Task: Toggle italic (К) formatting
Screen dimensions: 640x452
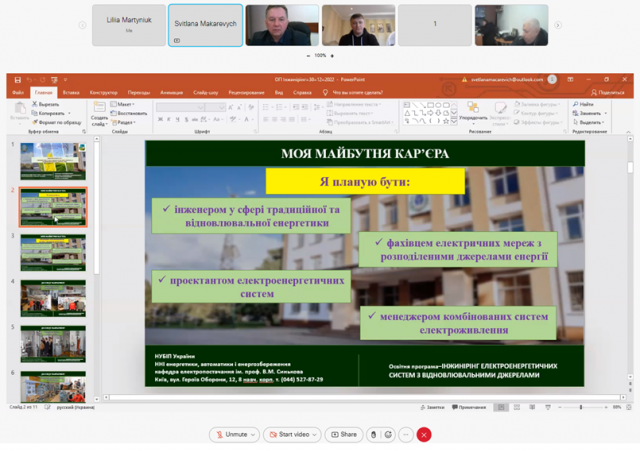Action: point(169,119)
